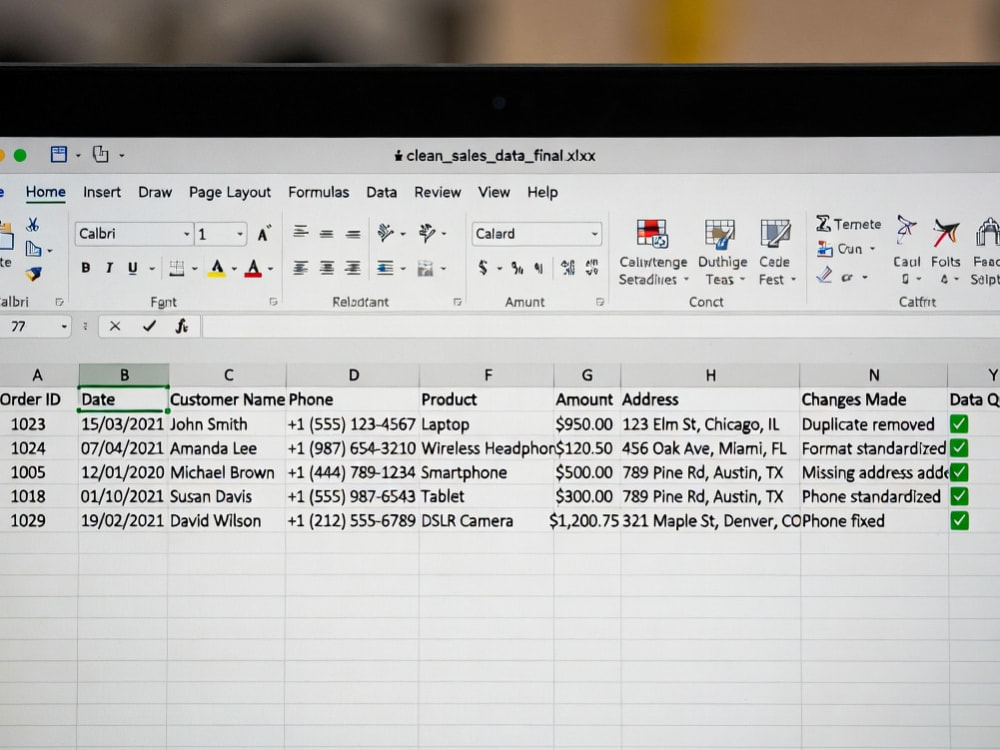Align text right
Image resolution: width=1000 pixels, height=750 pixels.
pos(353,268)
